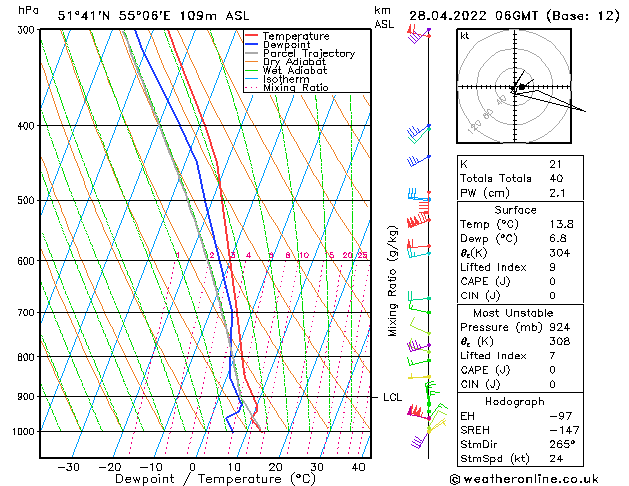
Task: Click the Surface section heading
Action: [515, 210]
